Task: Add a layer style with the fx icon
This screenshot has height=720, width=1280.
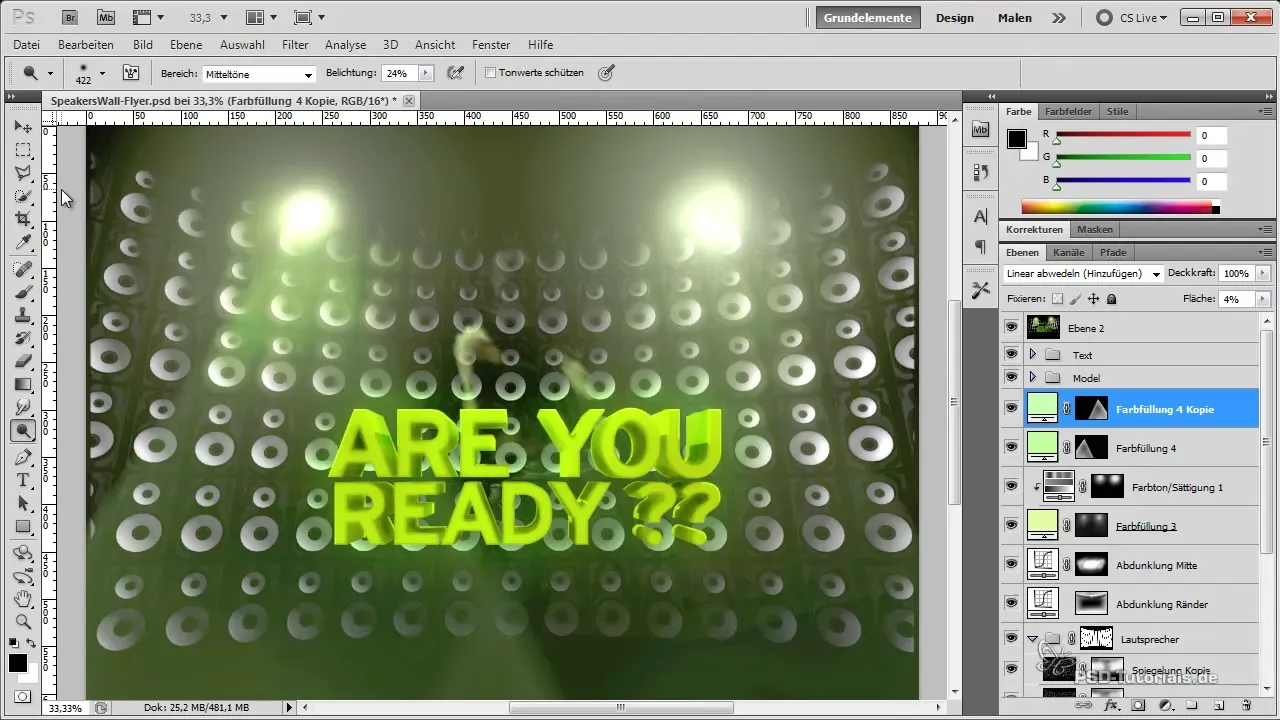Action: click(x=1110, y=705)
